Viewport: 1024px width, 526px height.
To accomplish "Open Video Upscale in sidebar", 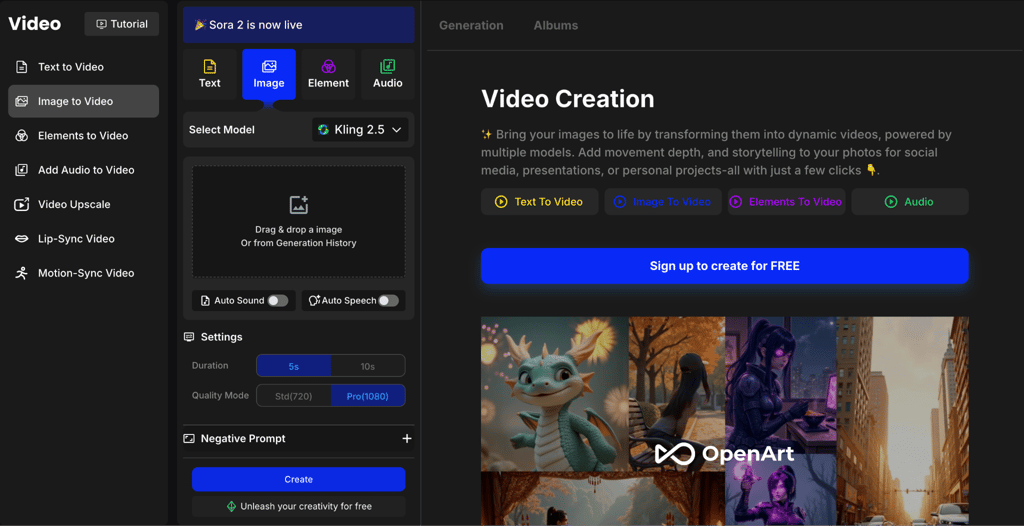I will 84,205.
